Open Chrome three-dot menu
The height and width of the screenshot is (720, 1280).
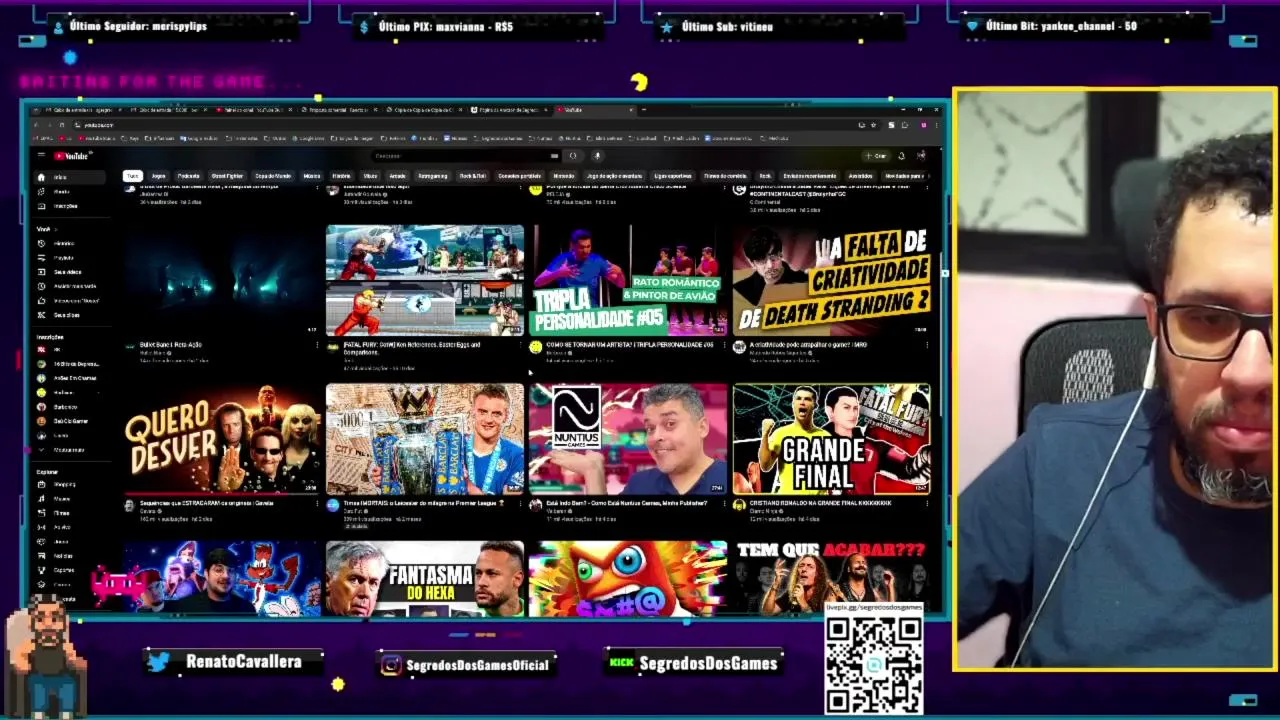936,125
